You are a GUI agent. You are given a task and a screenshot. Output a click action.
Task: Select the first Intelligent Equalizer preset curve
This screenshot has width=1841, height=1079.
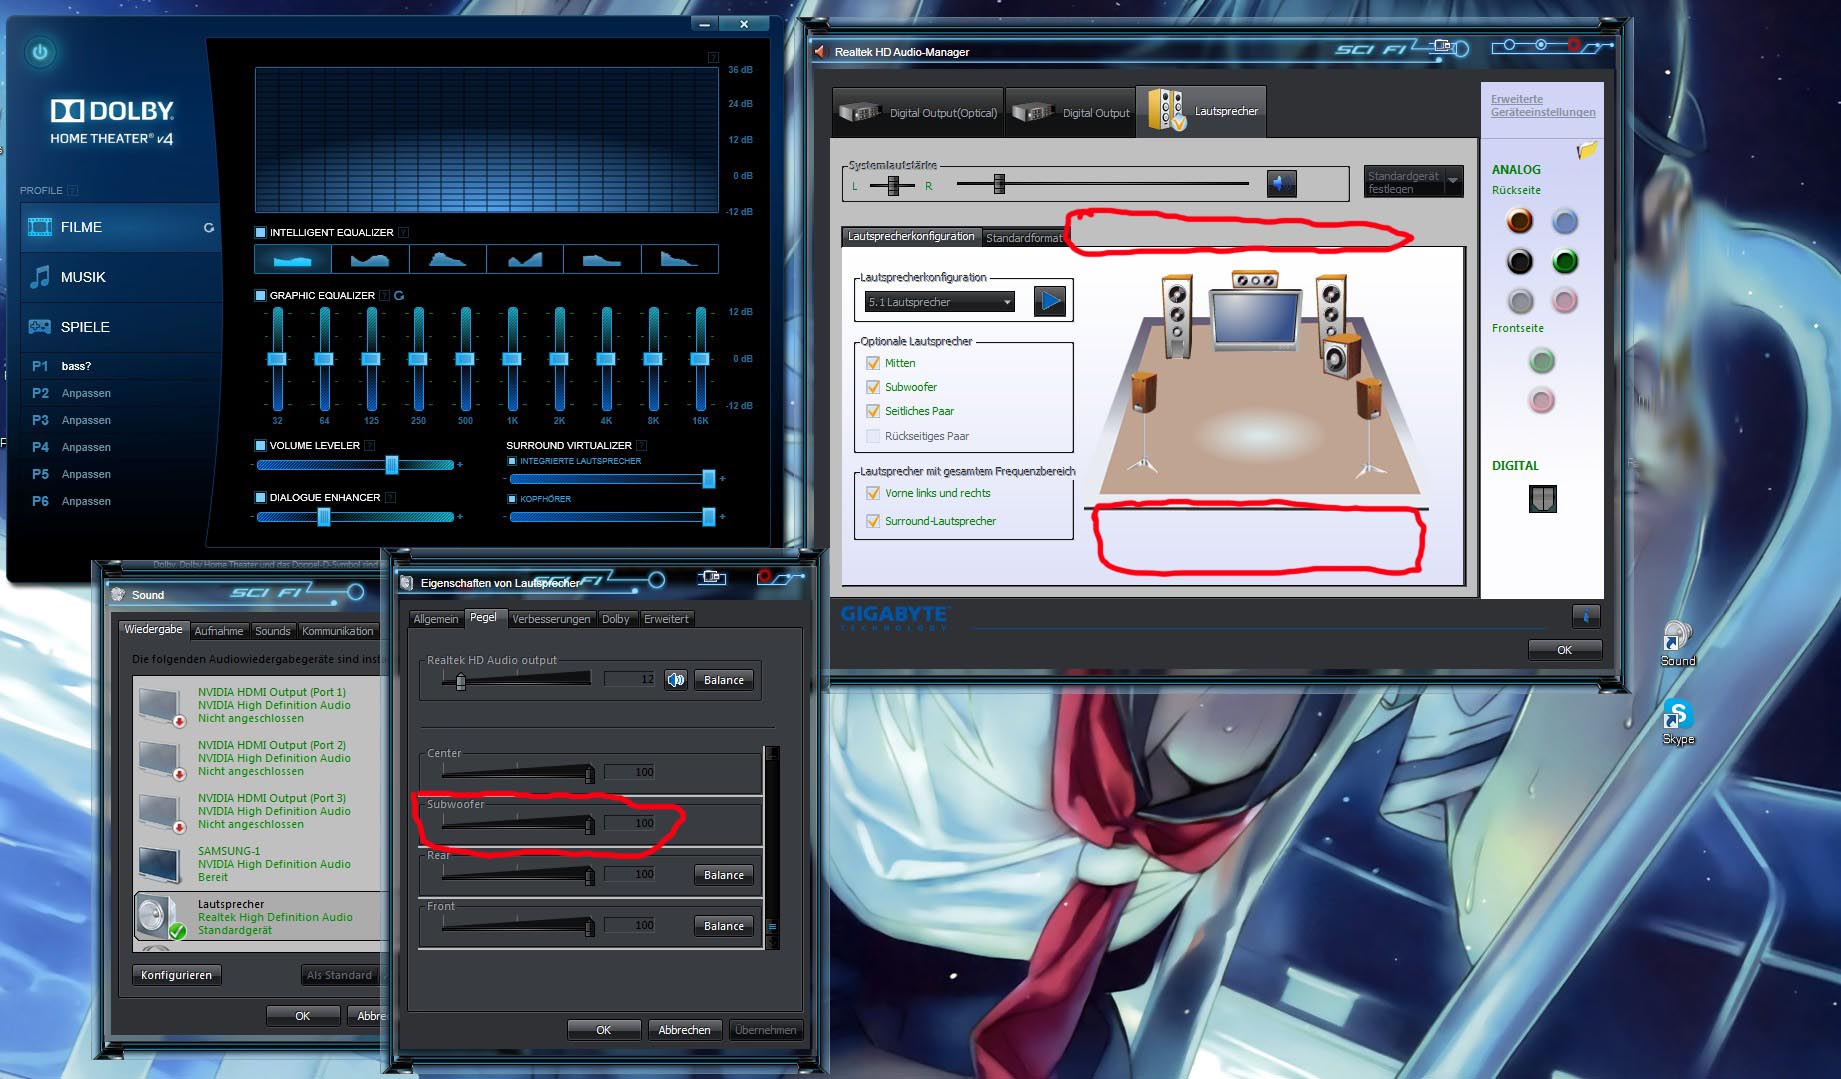click(293, 259)
